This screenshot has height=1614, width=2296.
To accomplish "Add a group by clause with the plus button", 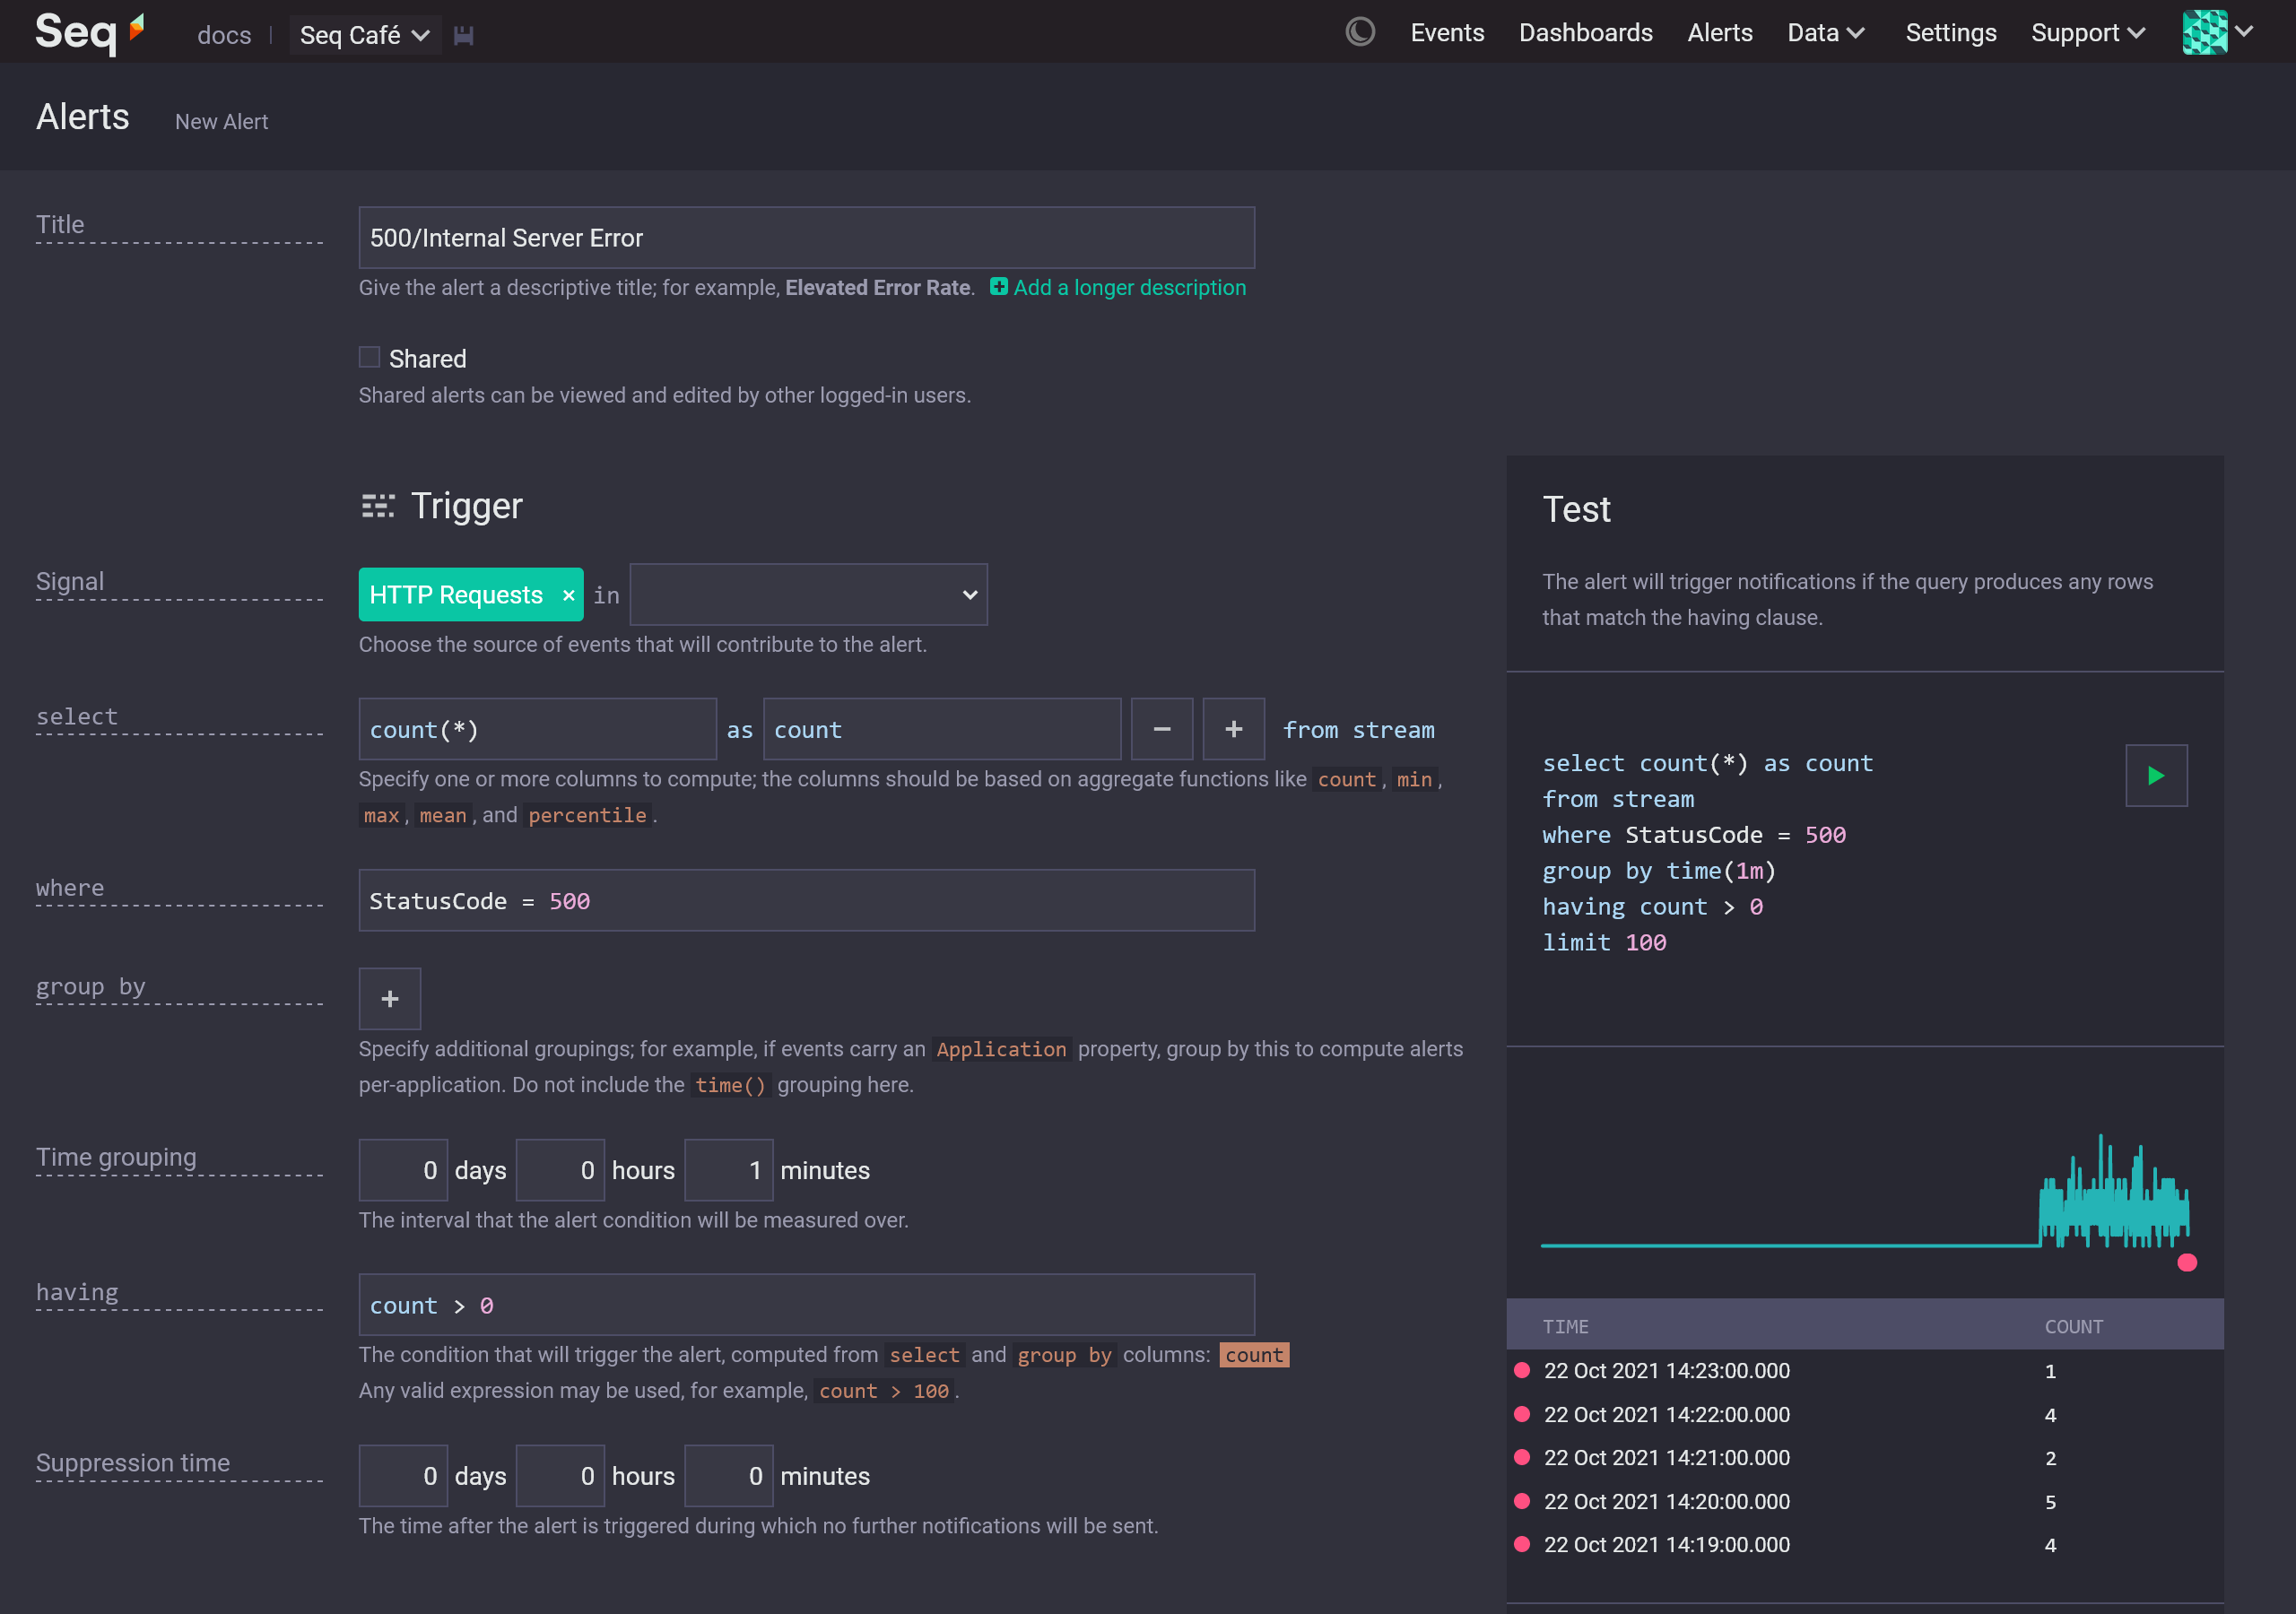I will [390, 998].
